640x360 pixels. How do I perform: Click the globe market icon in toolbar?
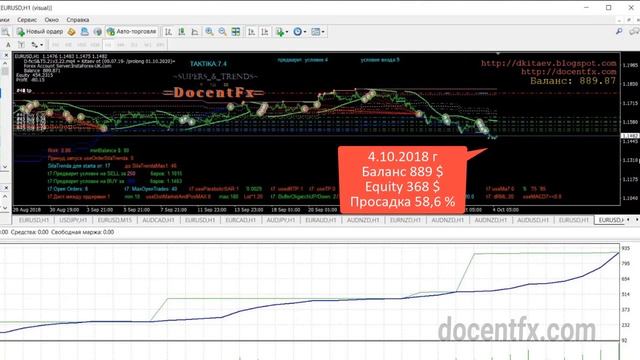[98, 31]
